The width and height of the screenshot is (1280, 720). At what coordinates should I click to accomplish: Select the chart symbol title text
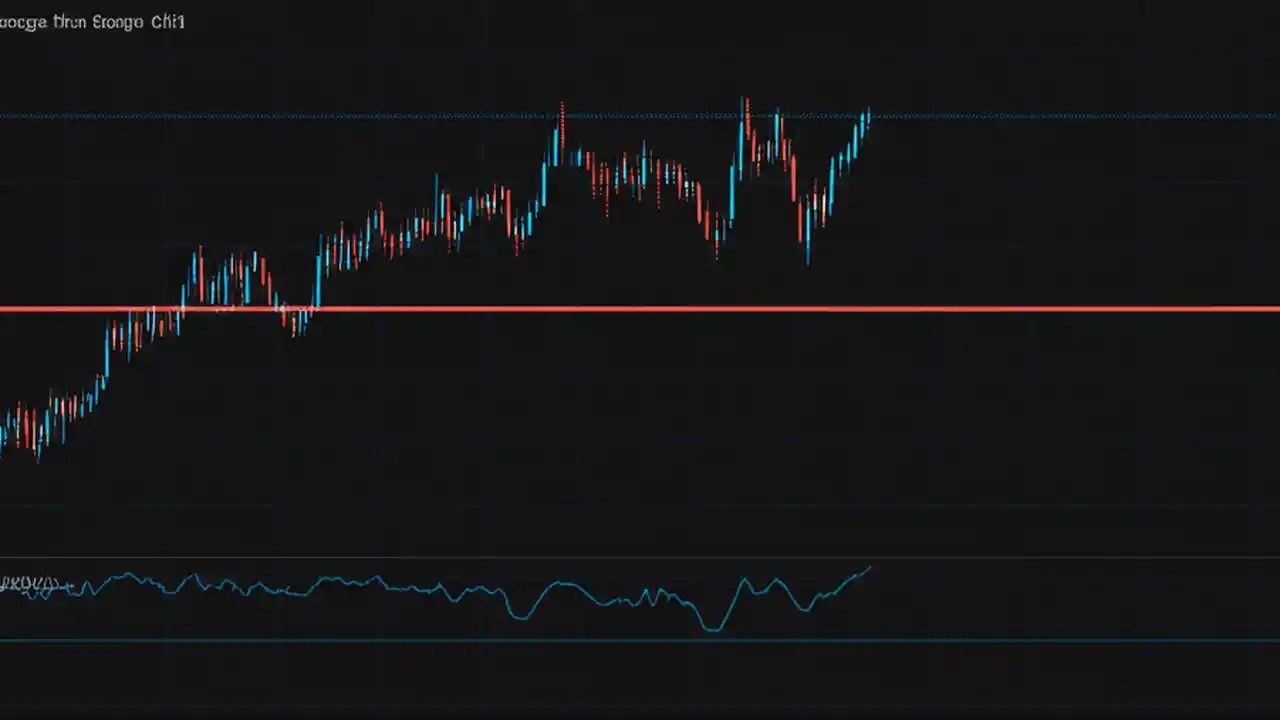(x=92, y=21)
